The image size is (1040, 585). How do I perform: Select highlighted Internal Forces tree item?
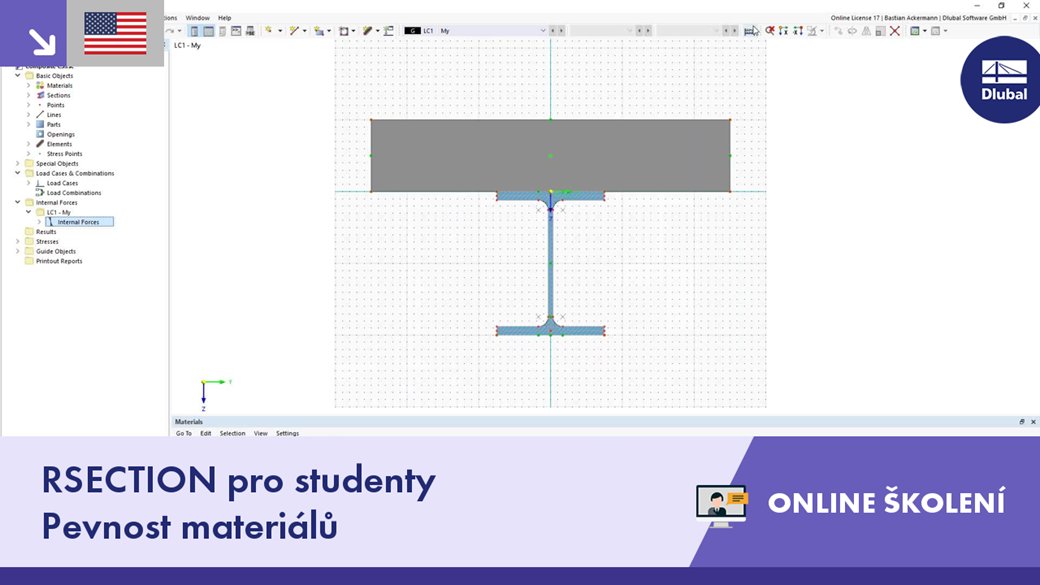click(x=79, y=222)
